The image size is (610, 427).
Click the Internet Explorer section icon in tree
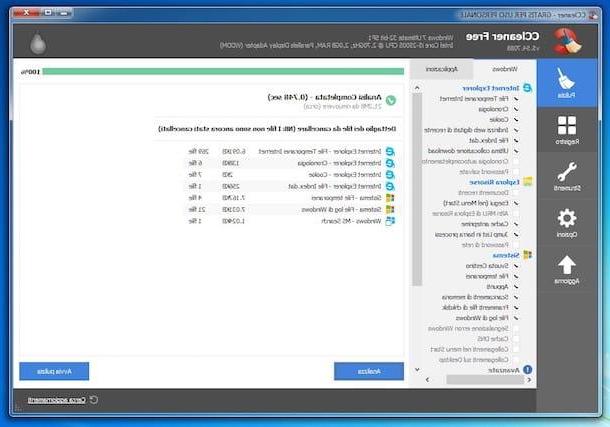[527, 88]
